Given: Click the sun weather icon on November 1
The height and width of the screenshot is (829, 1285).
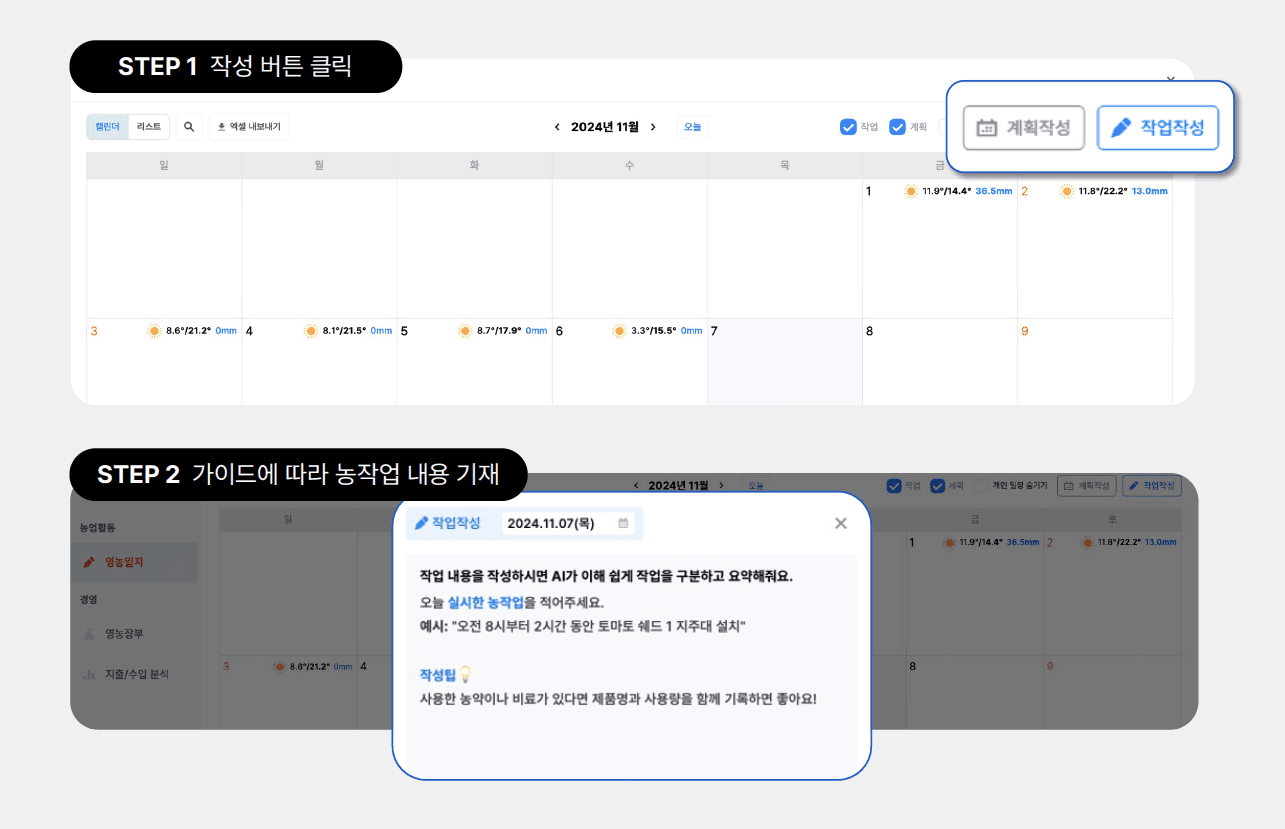Looking at the screenshot, I should tap(911, 190).
